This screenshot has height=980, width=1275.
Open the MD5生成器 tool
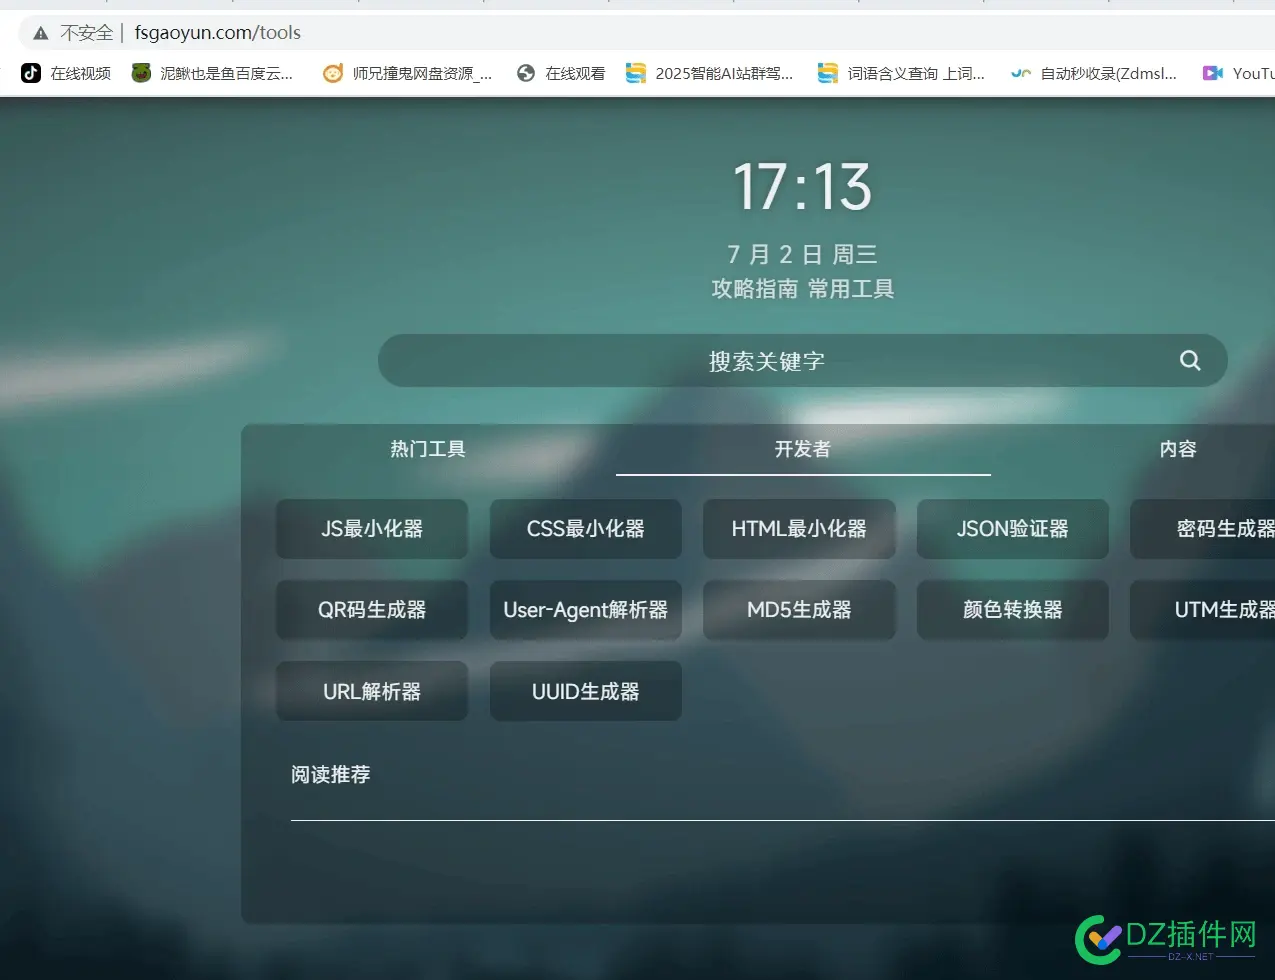pyautogui.click(x=799, y=610)
